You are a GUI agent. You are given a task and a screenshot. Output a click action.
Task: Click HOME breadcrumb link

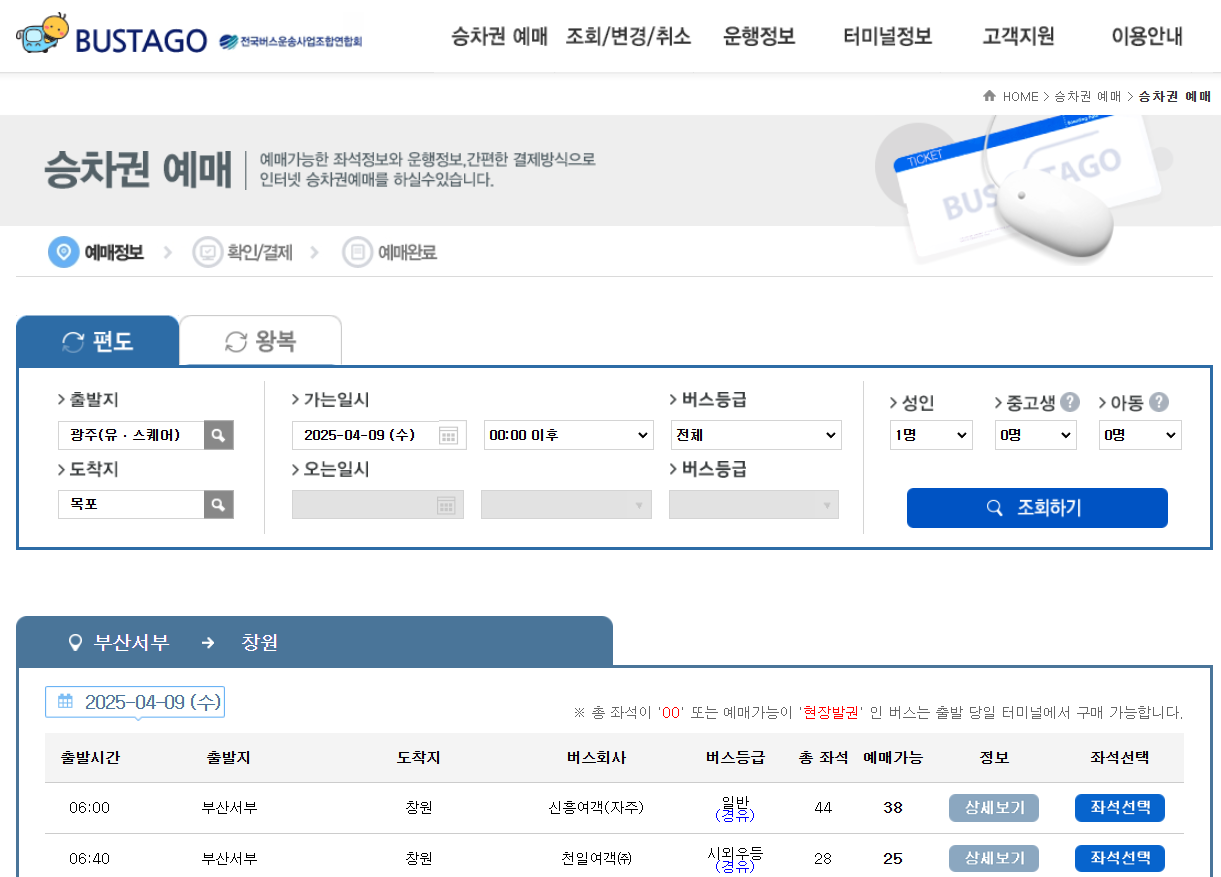point(1021,97)
